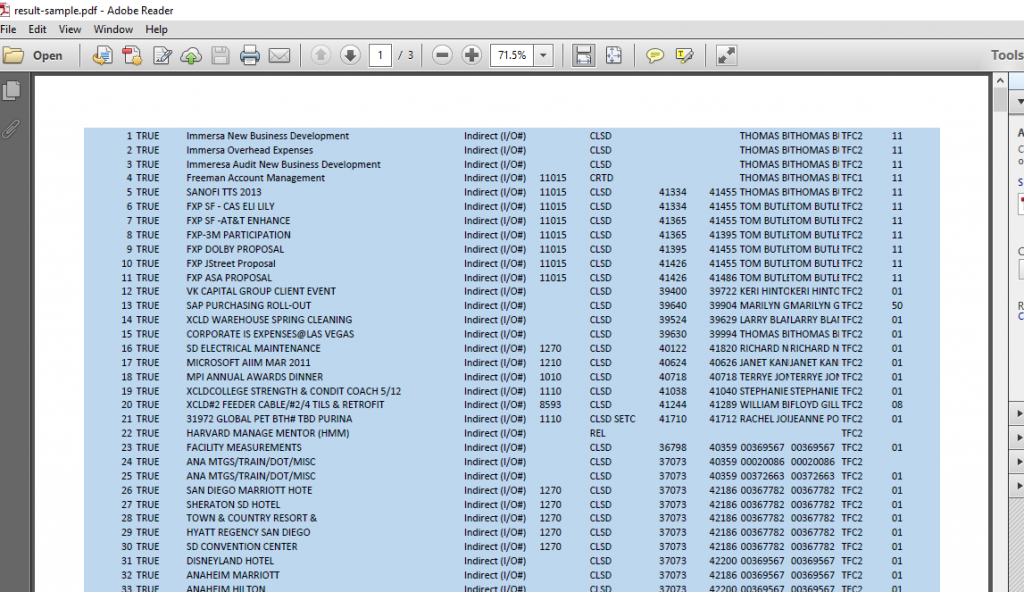1024x592 pixels.
Task: Click the Open file button
Action: pos(33,56)
